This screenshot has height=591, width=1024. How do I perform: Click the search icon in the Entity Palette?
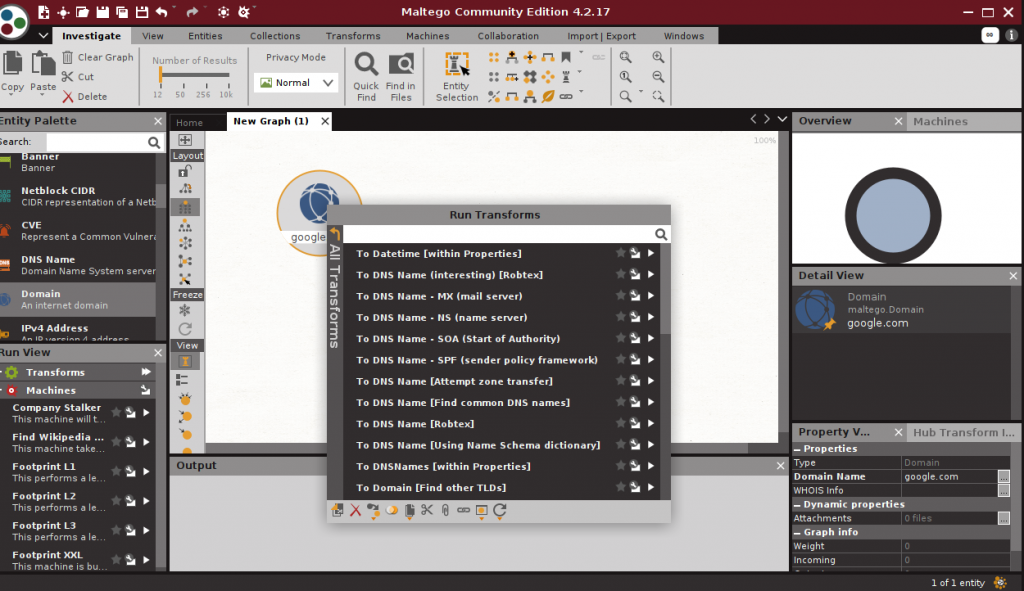(153, 142)
